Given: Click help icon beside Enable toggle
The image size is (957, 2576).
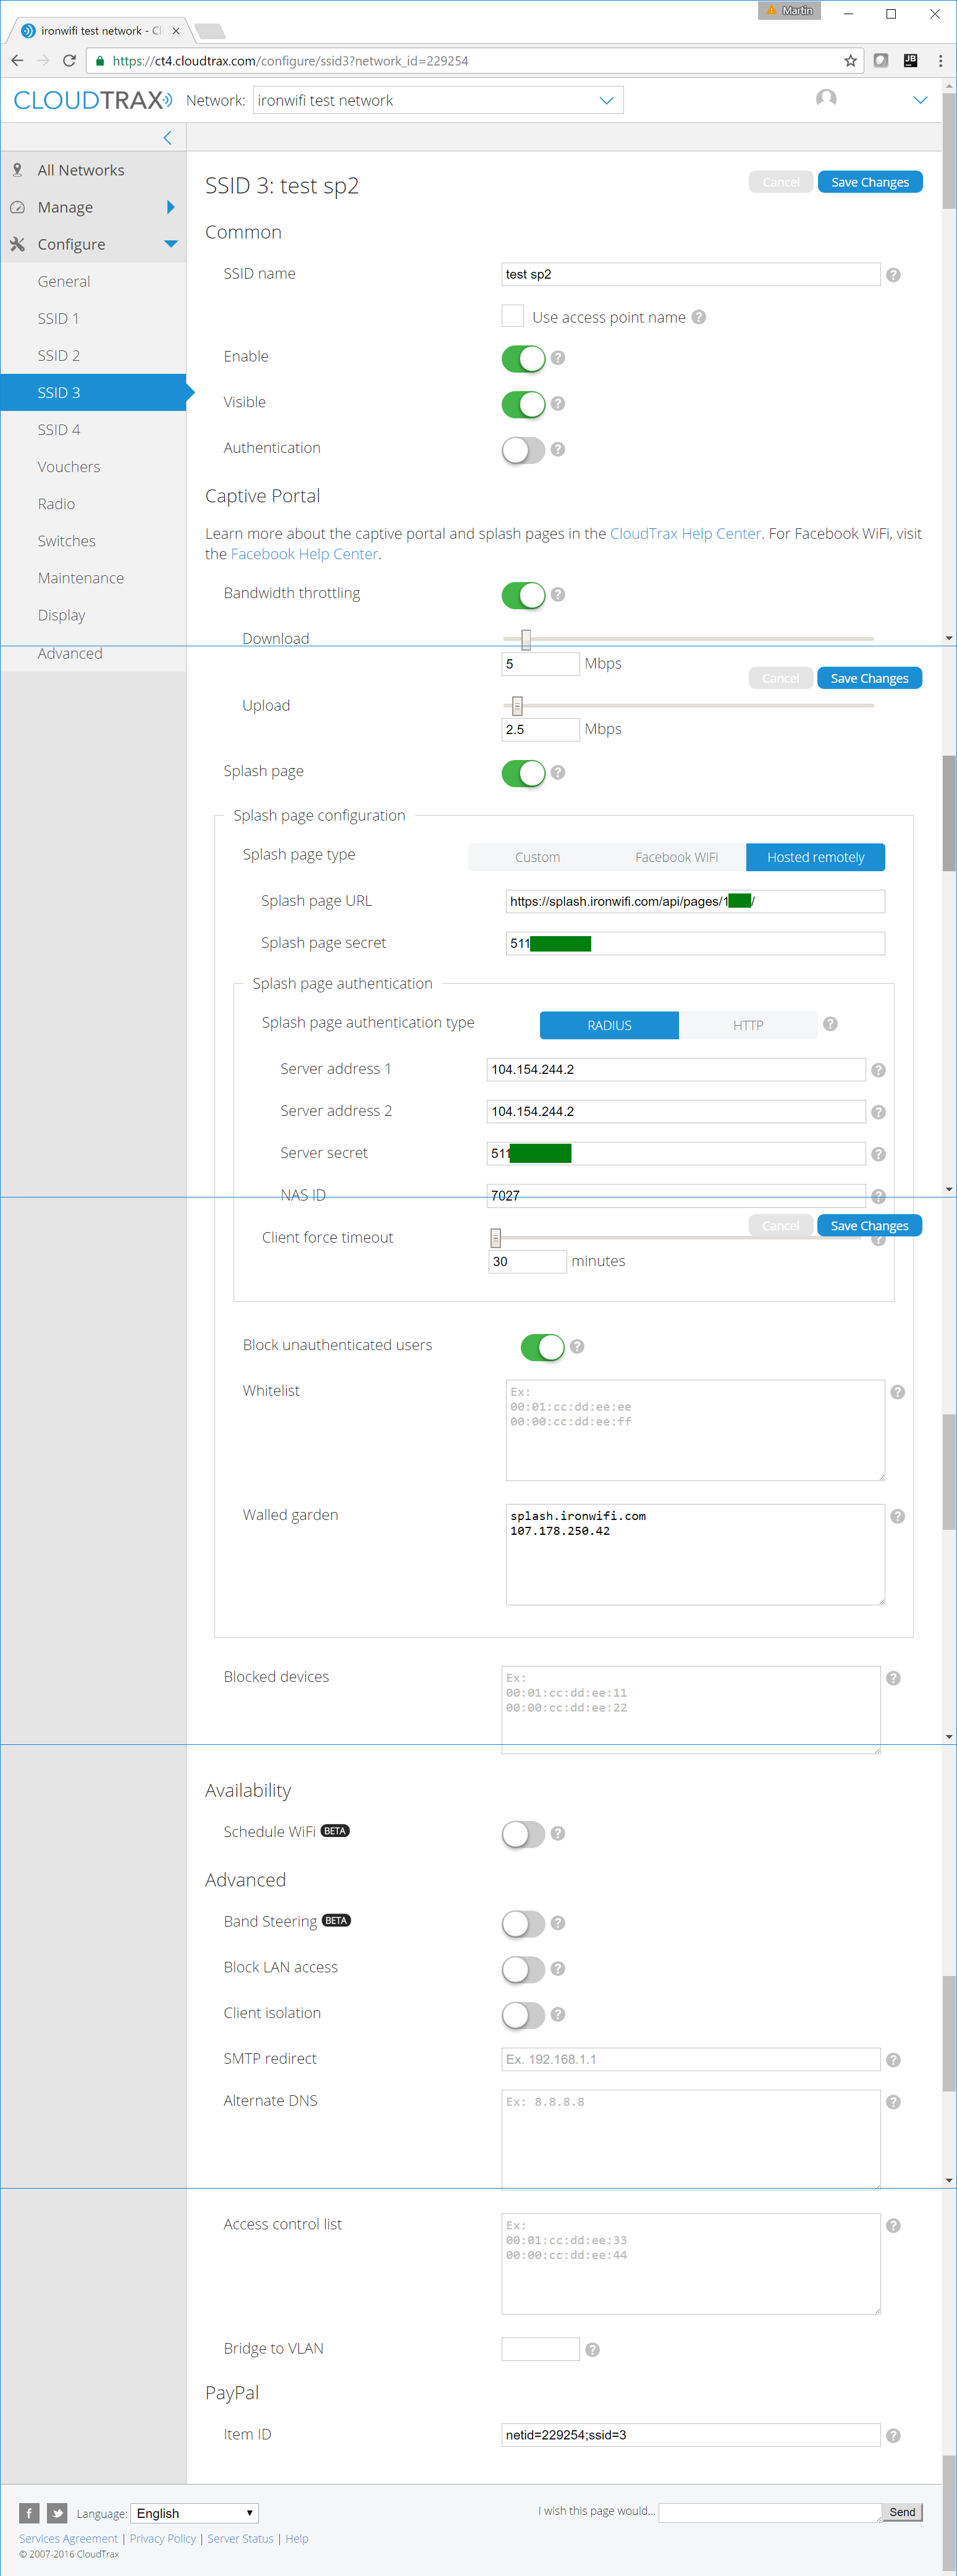Looking at the screenshot, I should [x=558, y=358].
